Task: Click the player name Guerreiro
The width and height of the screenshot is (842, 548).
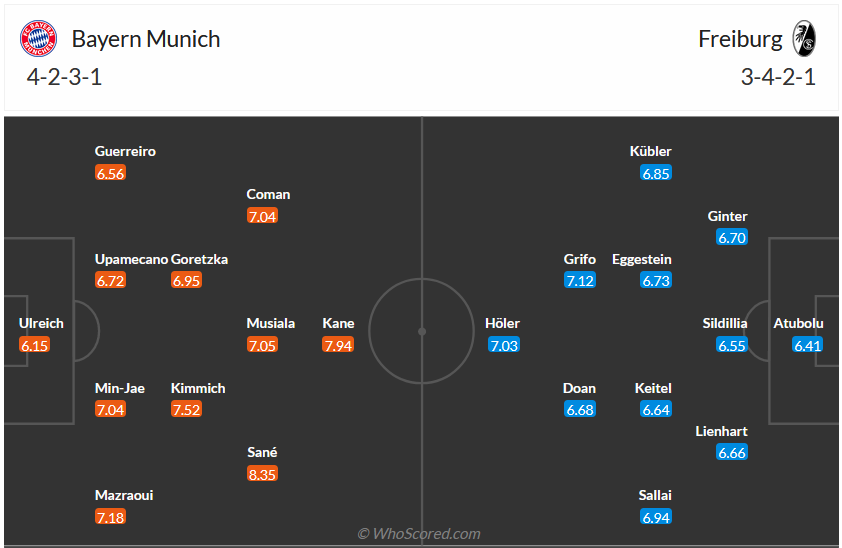Action: 125,152
